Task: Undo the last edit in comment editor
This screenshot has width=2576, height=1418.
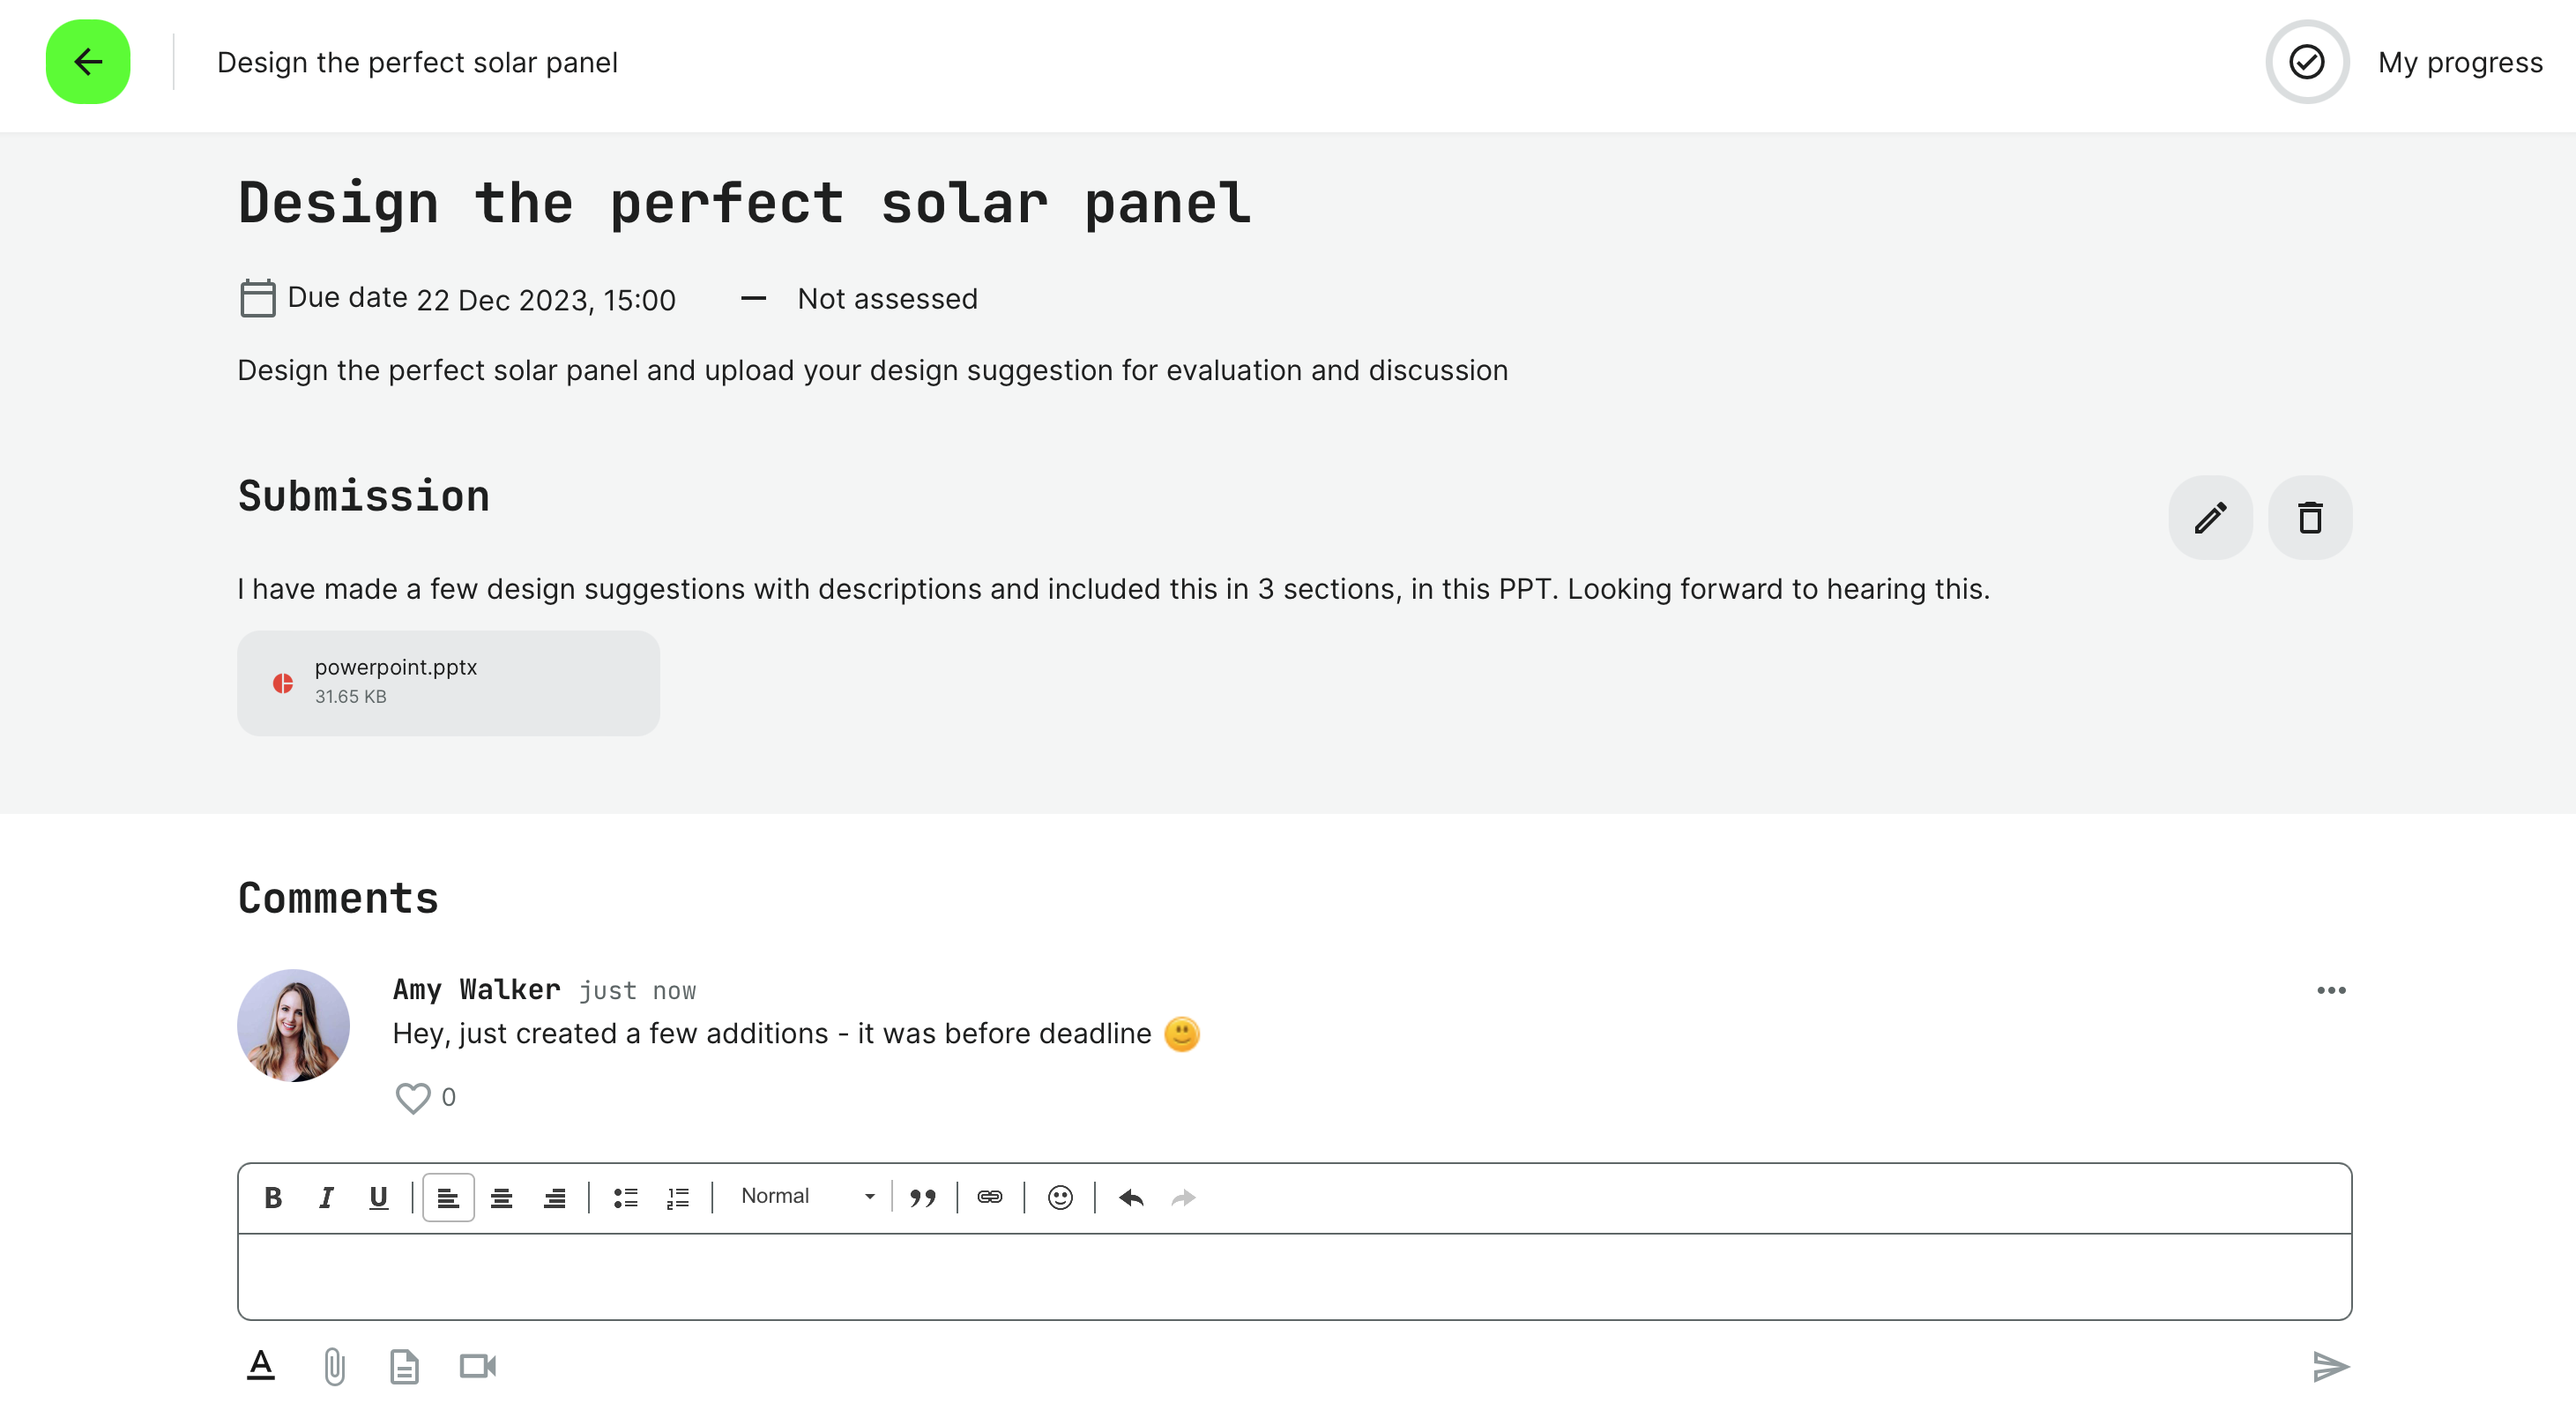Action: point(1131,1198)
